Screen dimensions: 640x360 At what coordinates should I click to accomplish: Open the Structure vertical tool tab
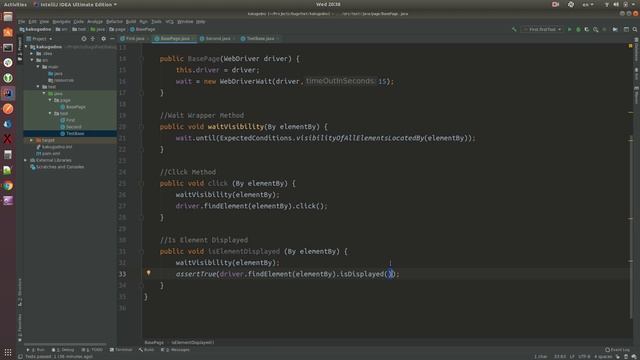click(x=20, y=293)
